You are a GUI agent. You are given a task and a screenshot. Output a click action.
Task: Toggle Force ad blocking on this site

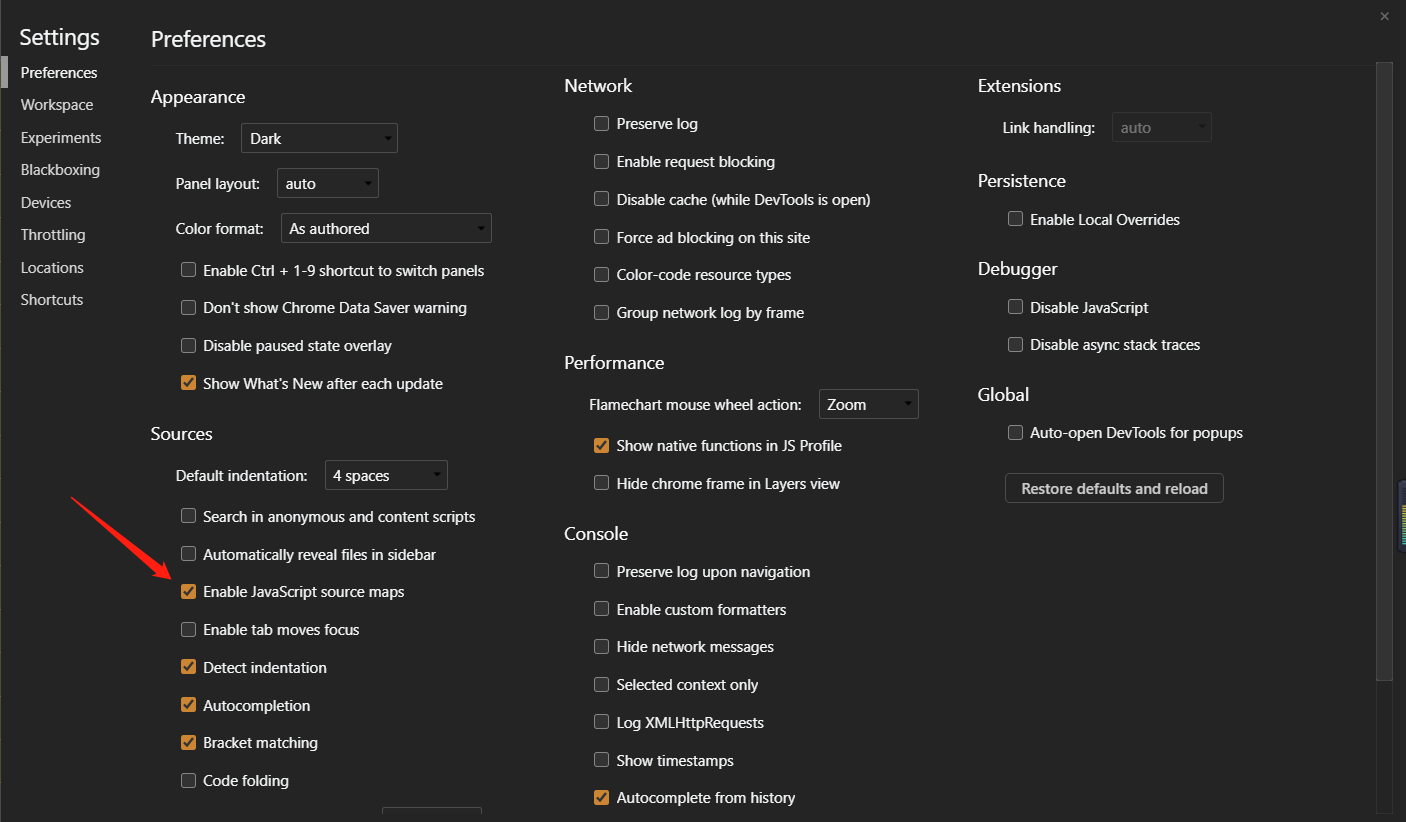(x=601, y=237)
